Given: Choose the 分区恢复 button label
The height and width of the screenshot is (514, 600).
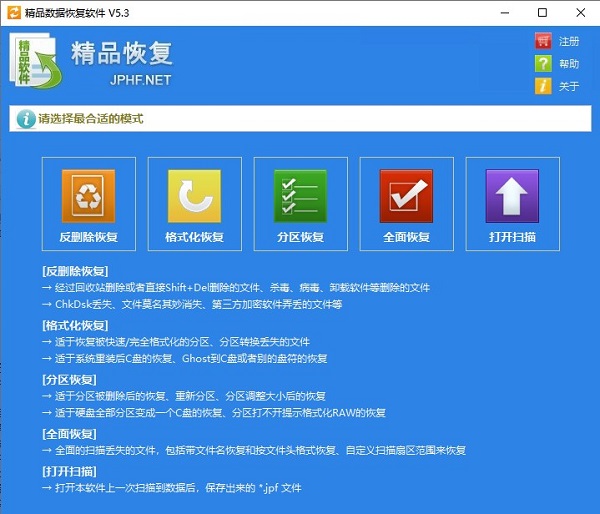Looking at the screenshot, I should coord(300,237).
